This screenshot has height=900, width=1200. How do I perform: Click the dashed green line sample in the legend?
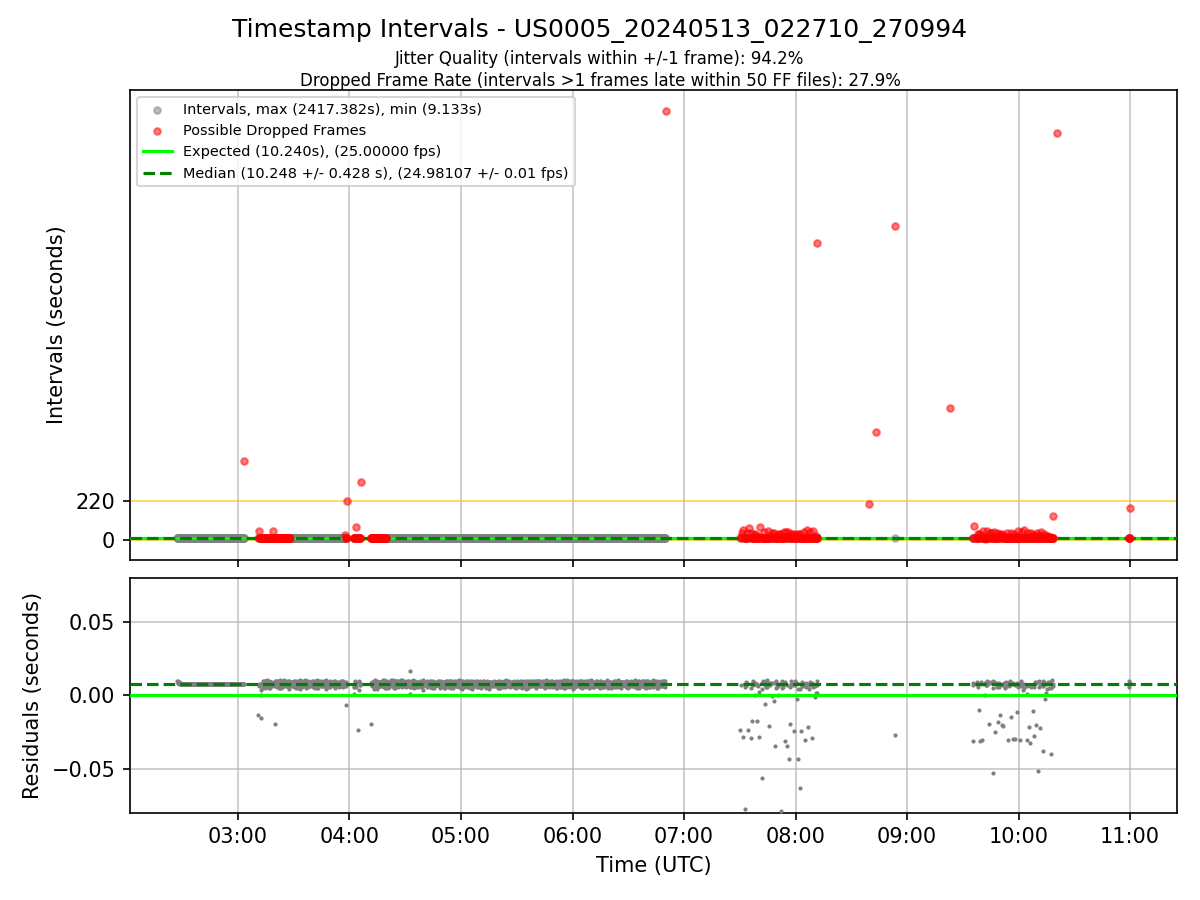tap(157, 173)
